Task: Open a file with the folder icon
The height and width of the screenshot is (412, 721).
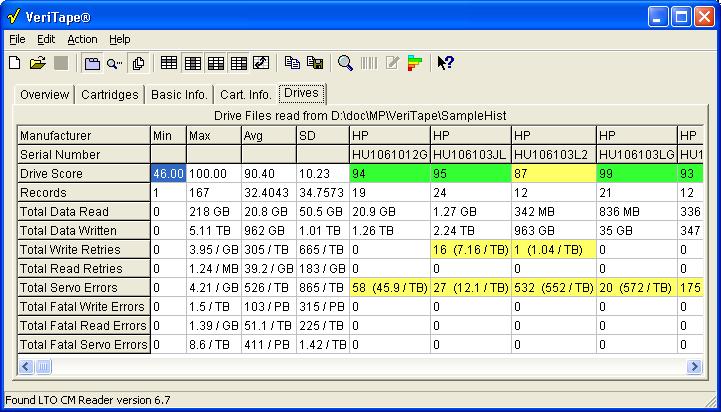Action: 37,63
